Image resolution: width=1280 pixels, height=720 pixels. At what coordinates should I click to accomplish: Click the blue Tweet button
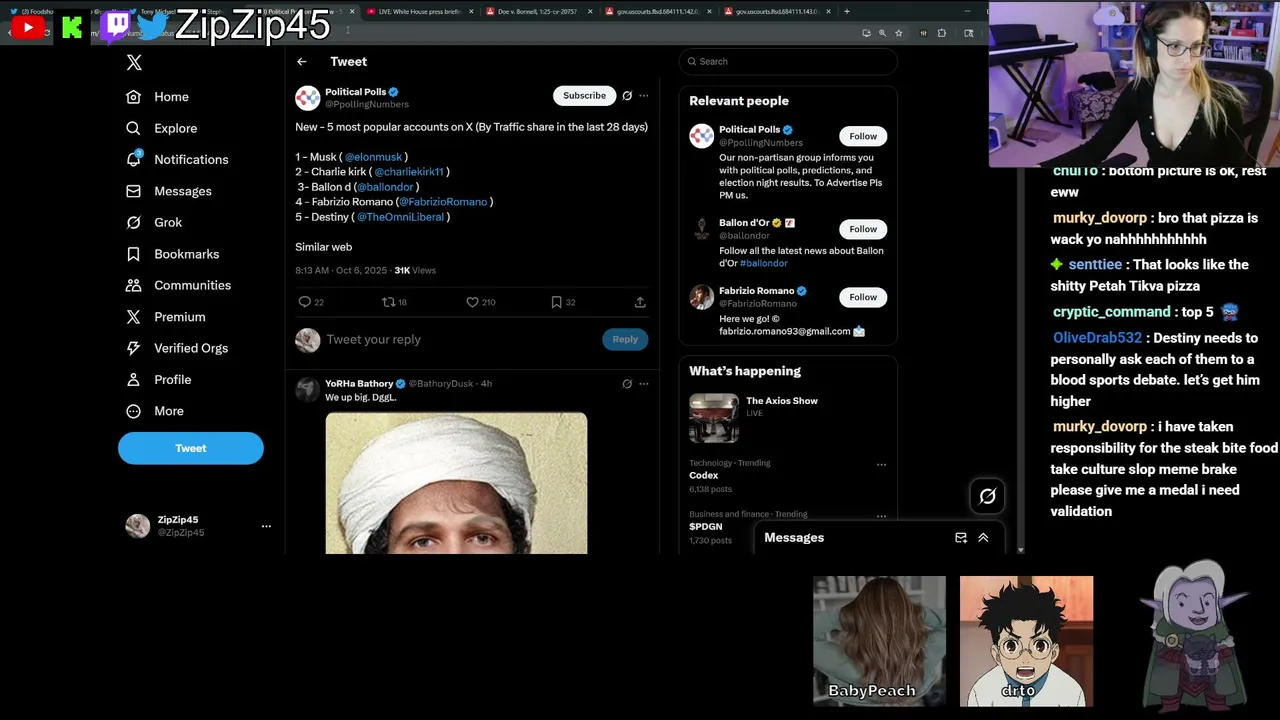(191, 448)
